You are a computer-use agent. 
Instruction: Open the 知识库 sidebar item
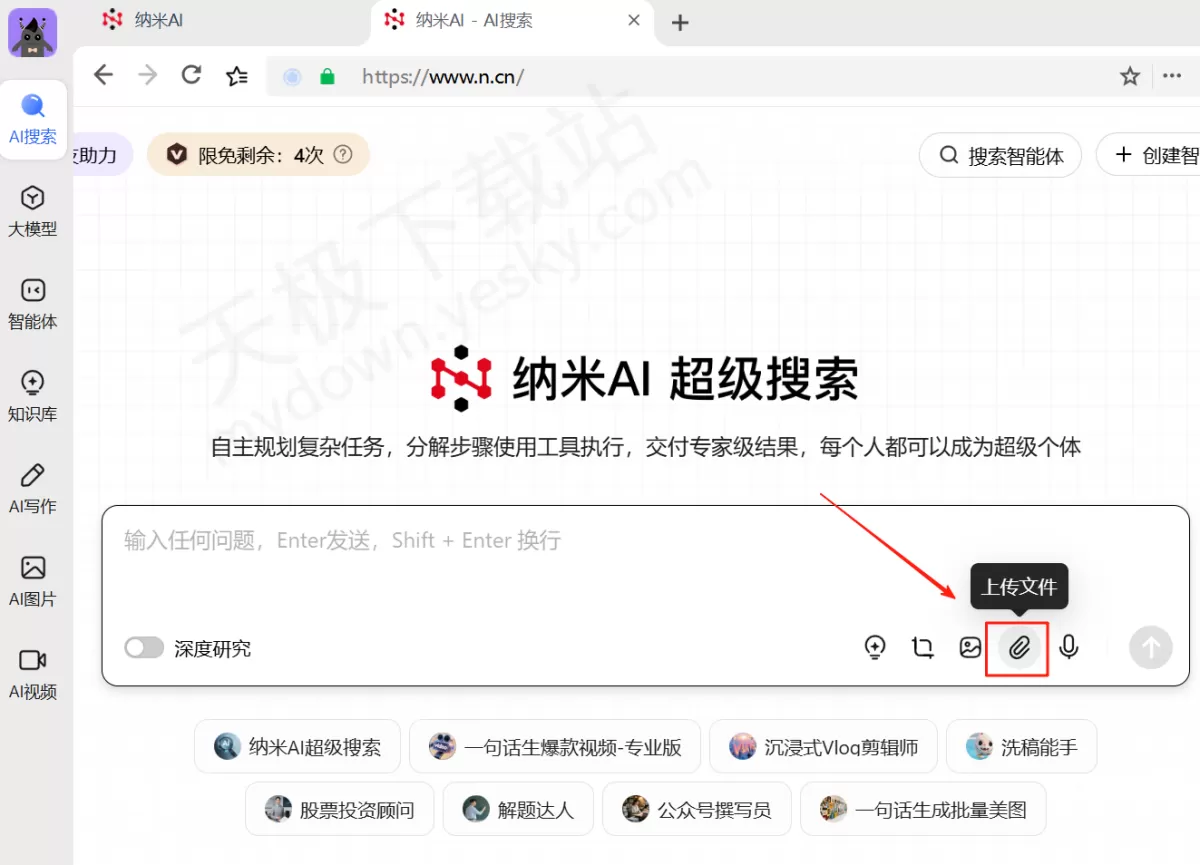33,397
